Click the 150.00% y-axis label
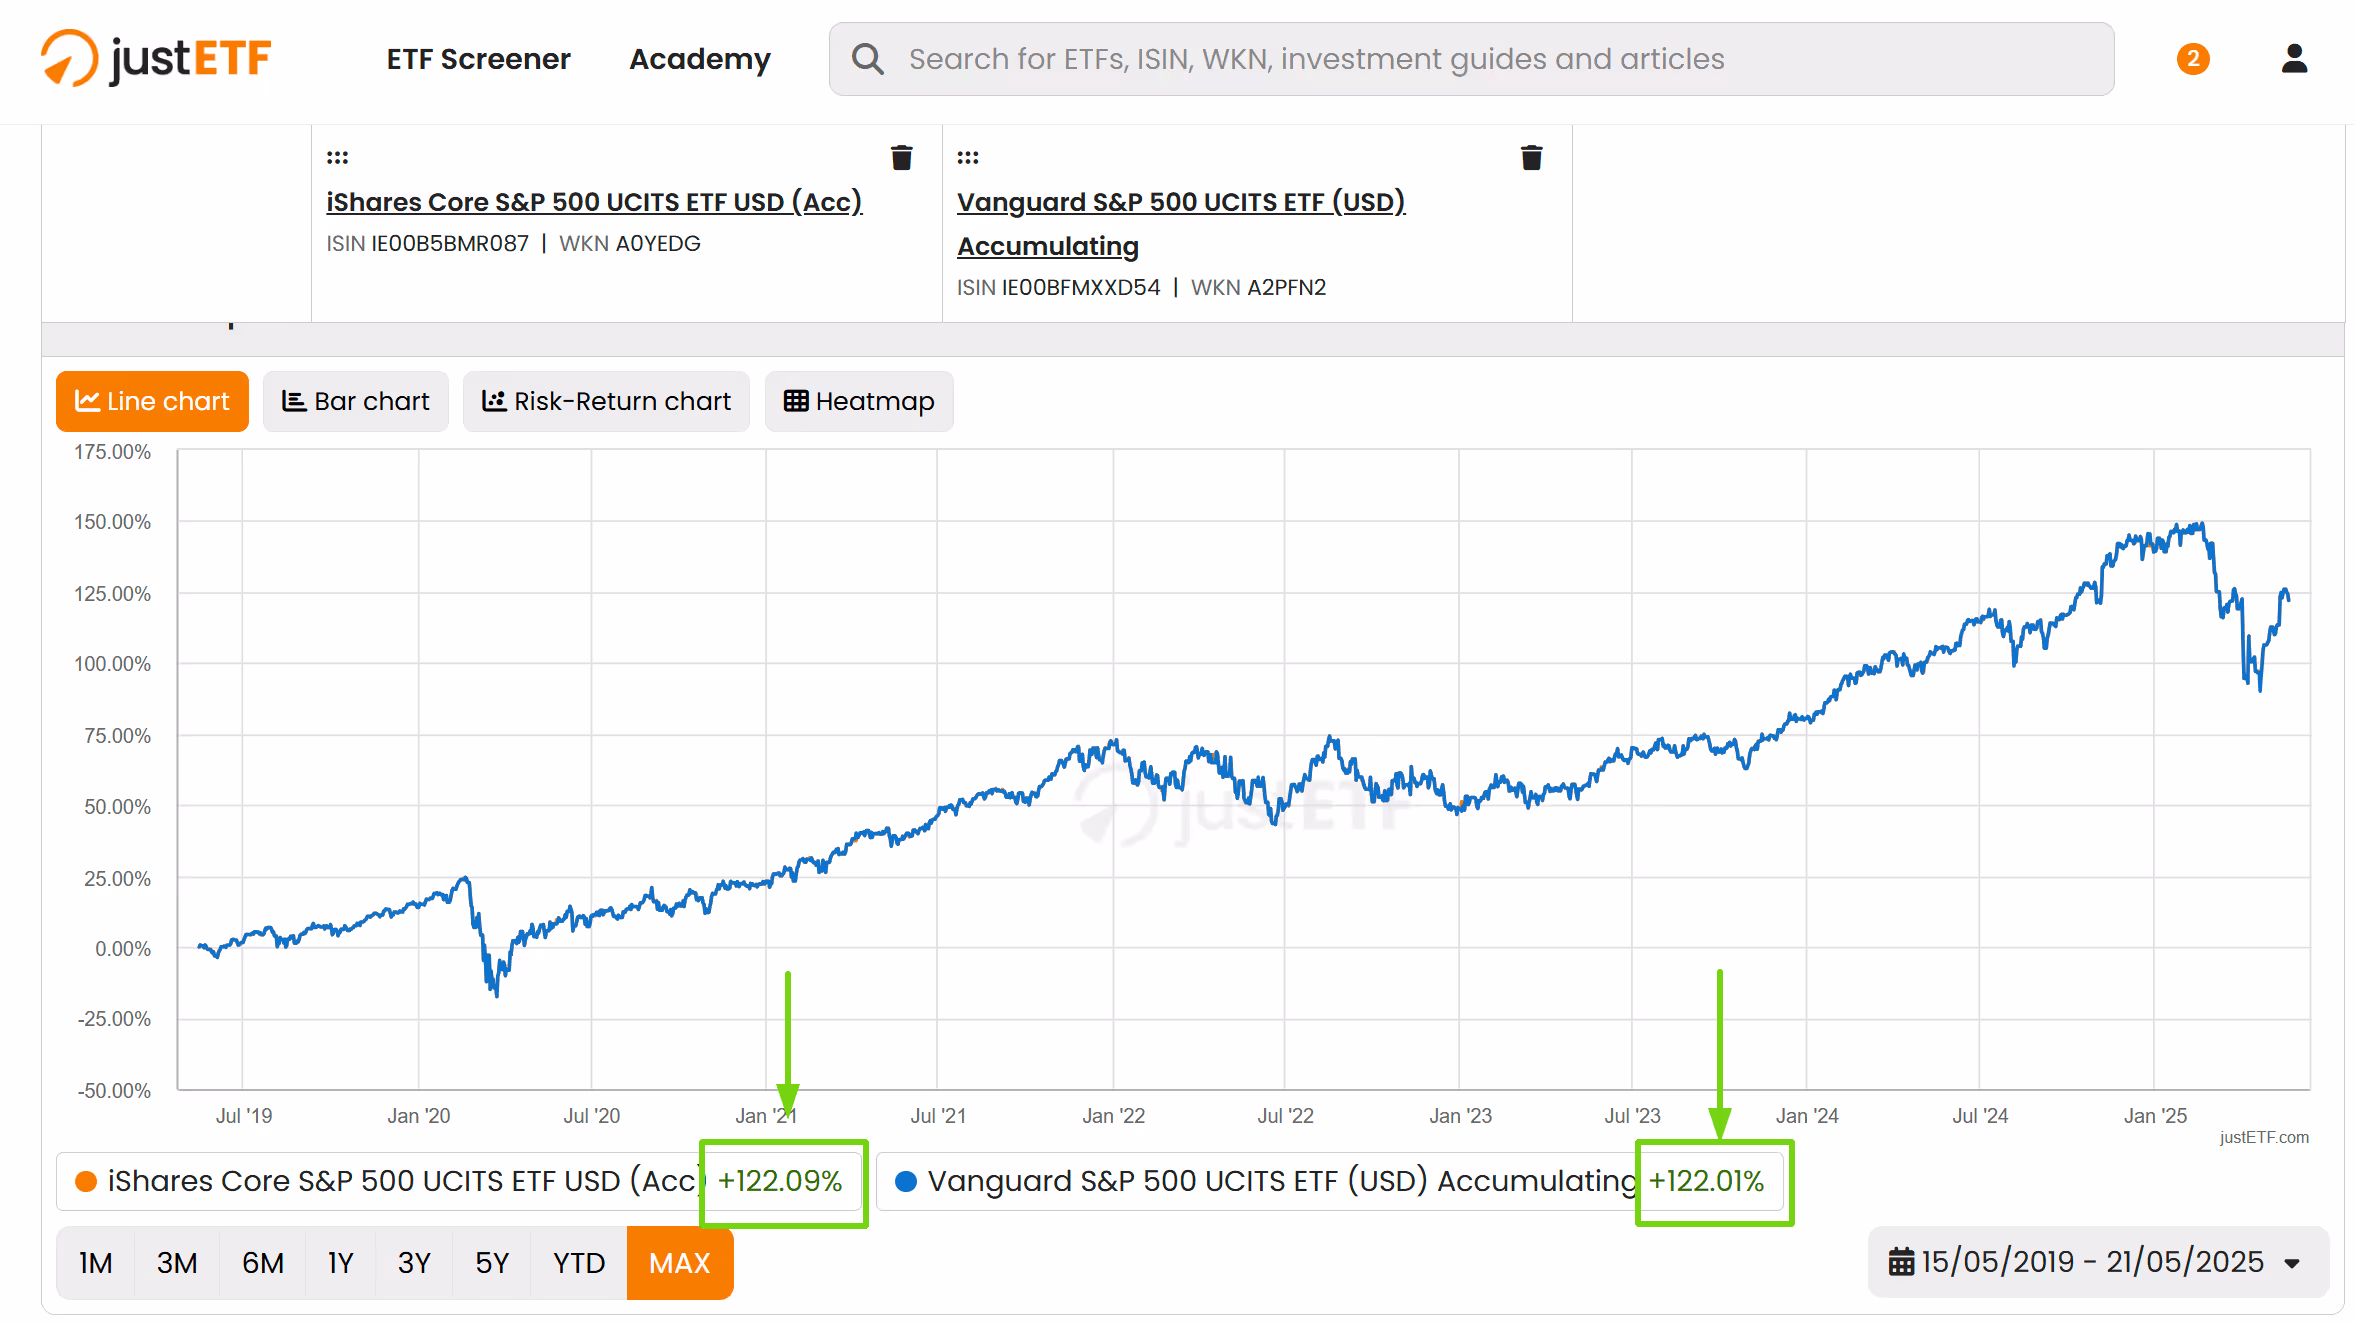 (112, 522)
